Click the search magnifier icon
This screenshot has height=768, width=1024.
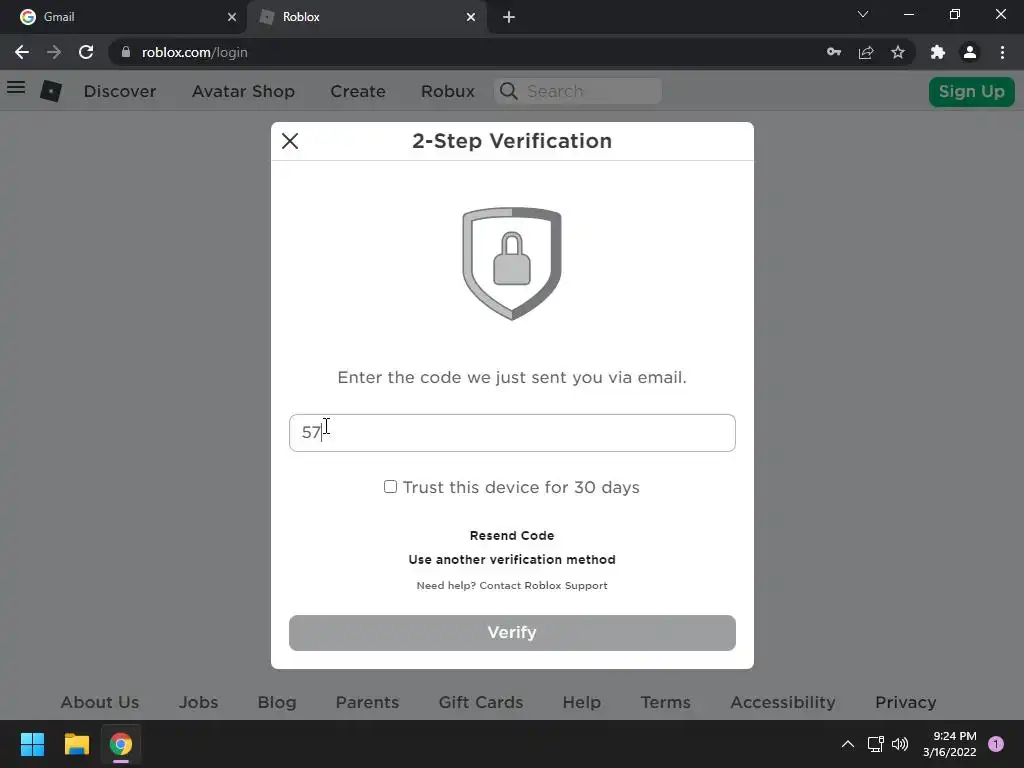point(509,91)
